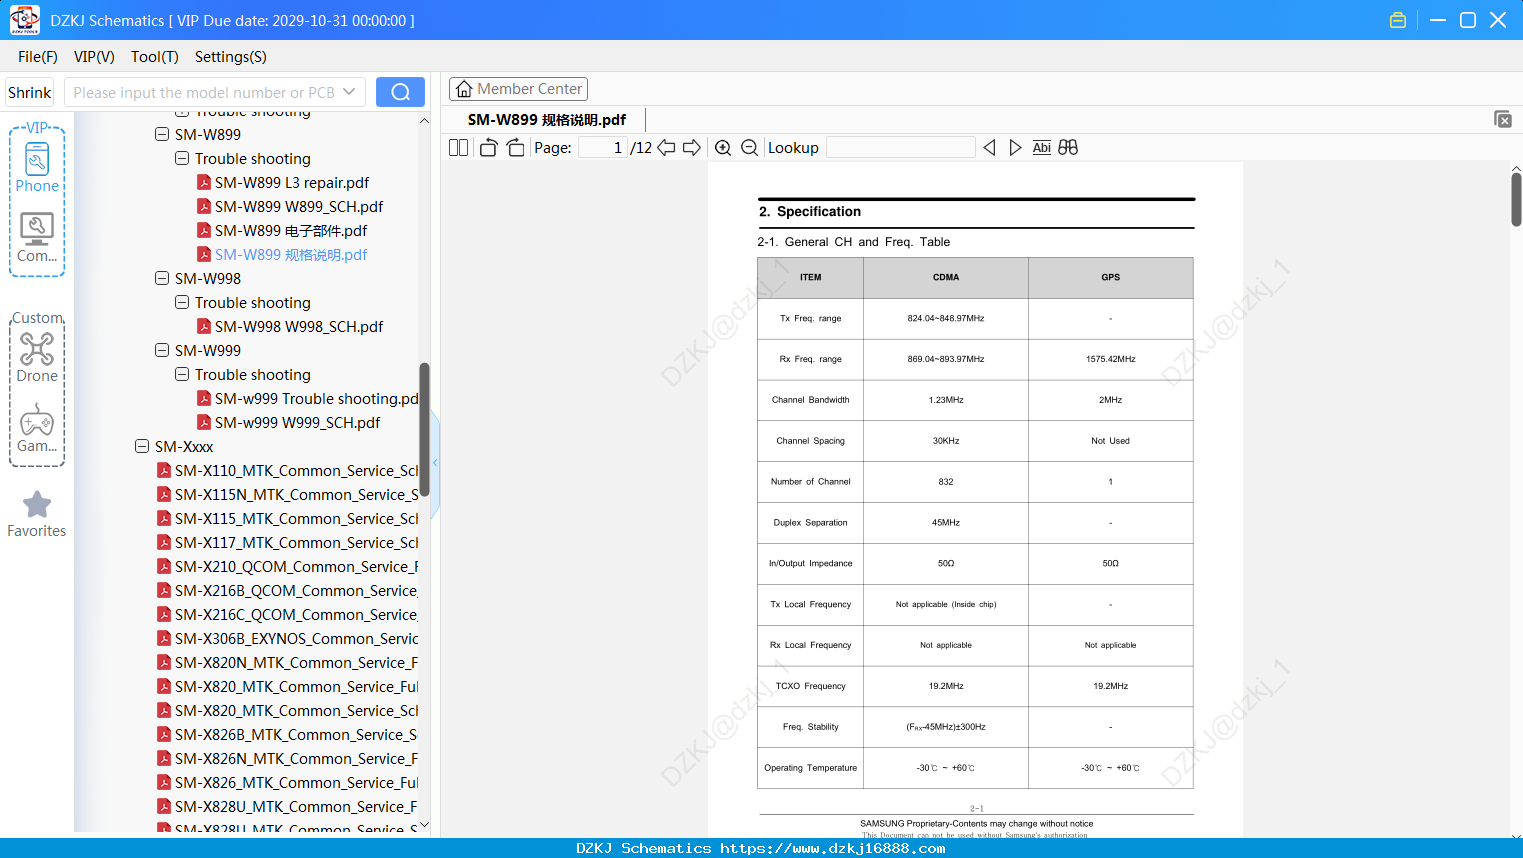Collapse Trouble shooting under SM-W998

(x=182, y=302)
